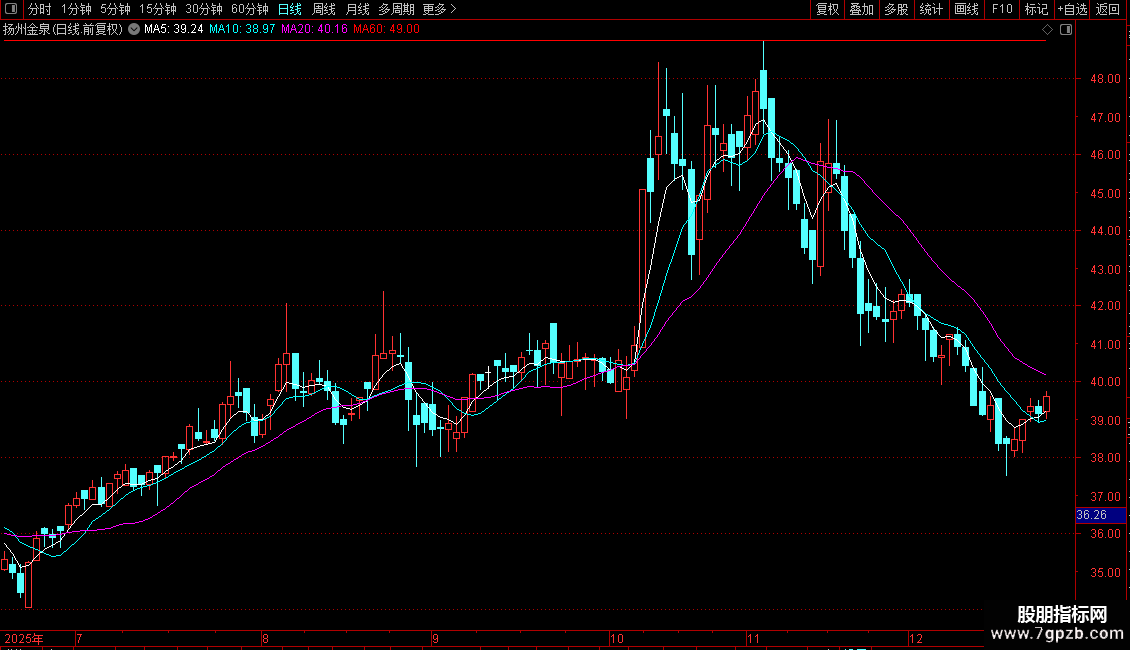
Task: Click the 36.26 price marker on axis
Action: [1100, 515]
